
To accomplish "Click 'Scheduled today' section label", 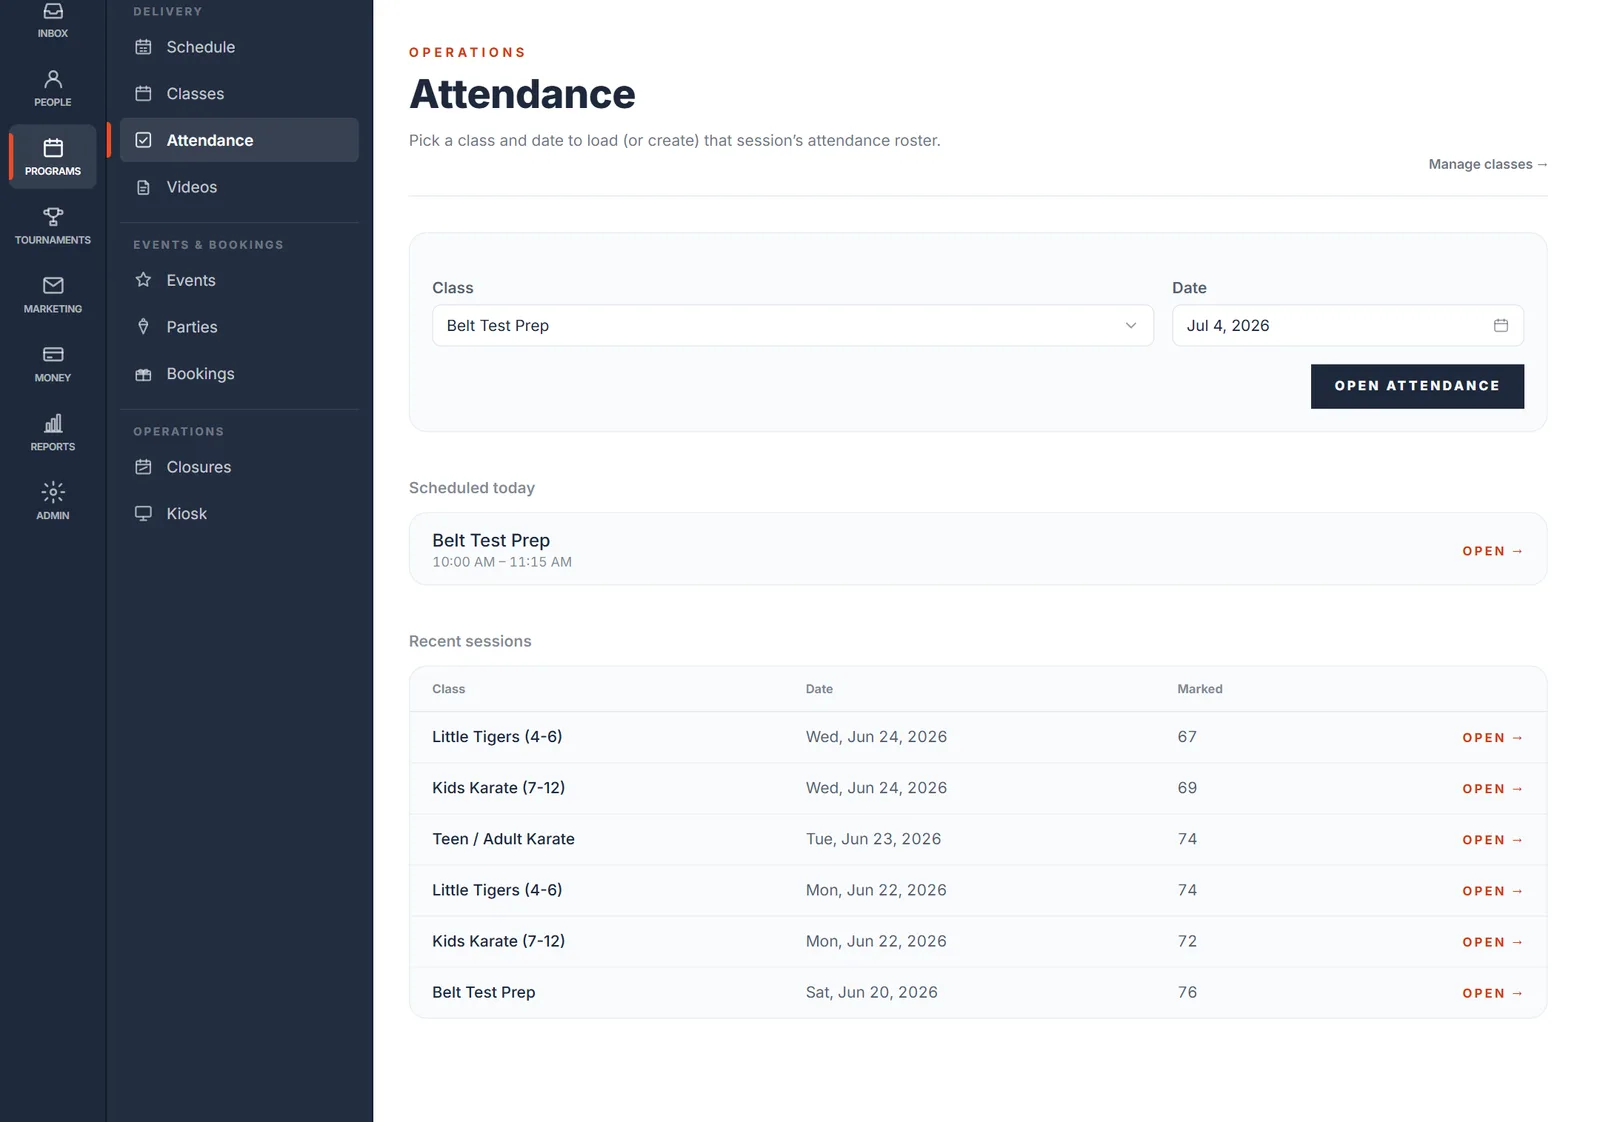I will (x=472, y=488).
